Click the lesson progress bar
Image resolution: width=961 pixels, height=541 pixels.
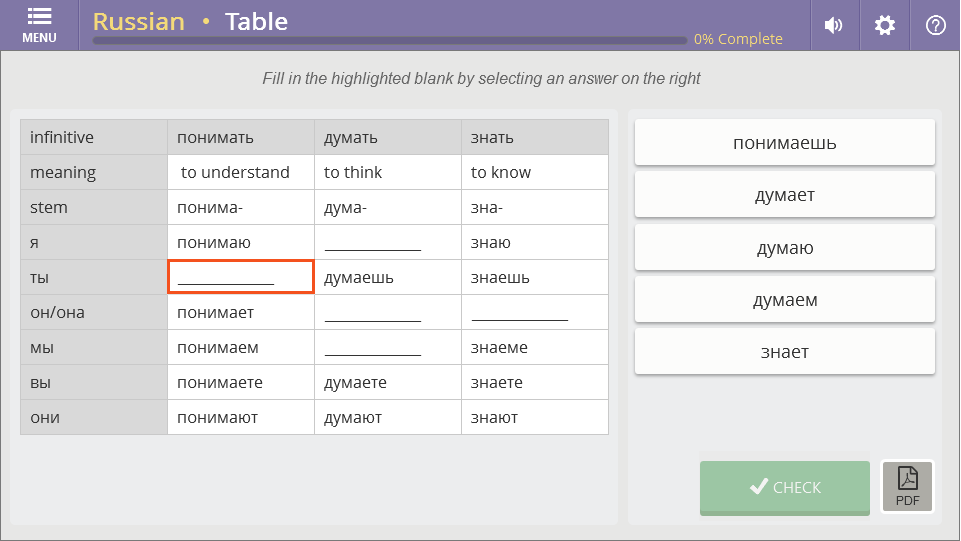point(390,41)
